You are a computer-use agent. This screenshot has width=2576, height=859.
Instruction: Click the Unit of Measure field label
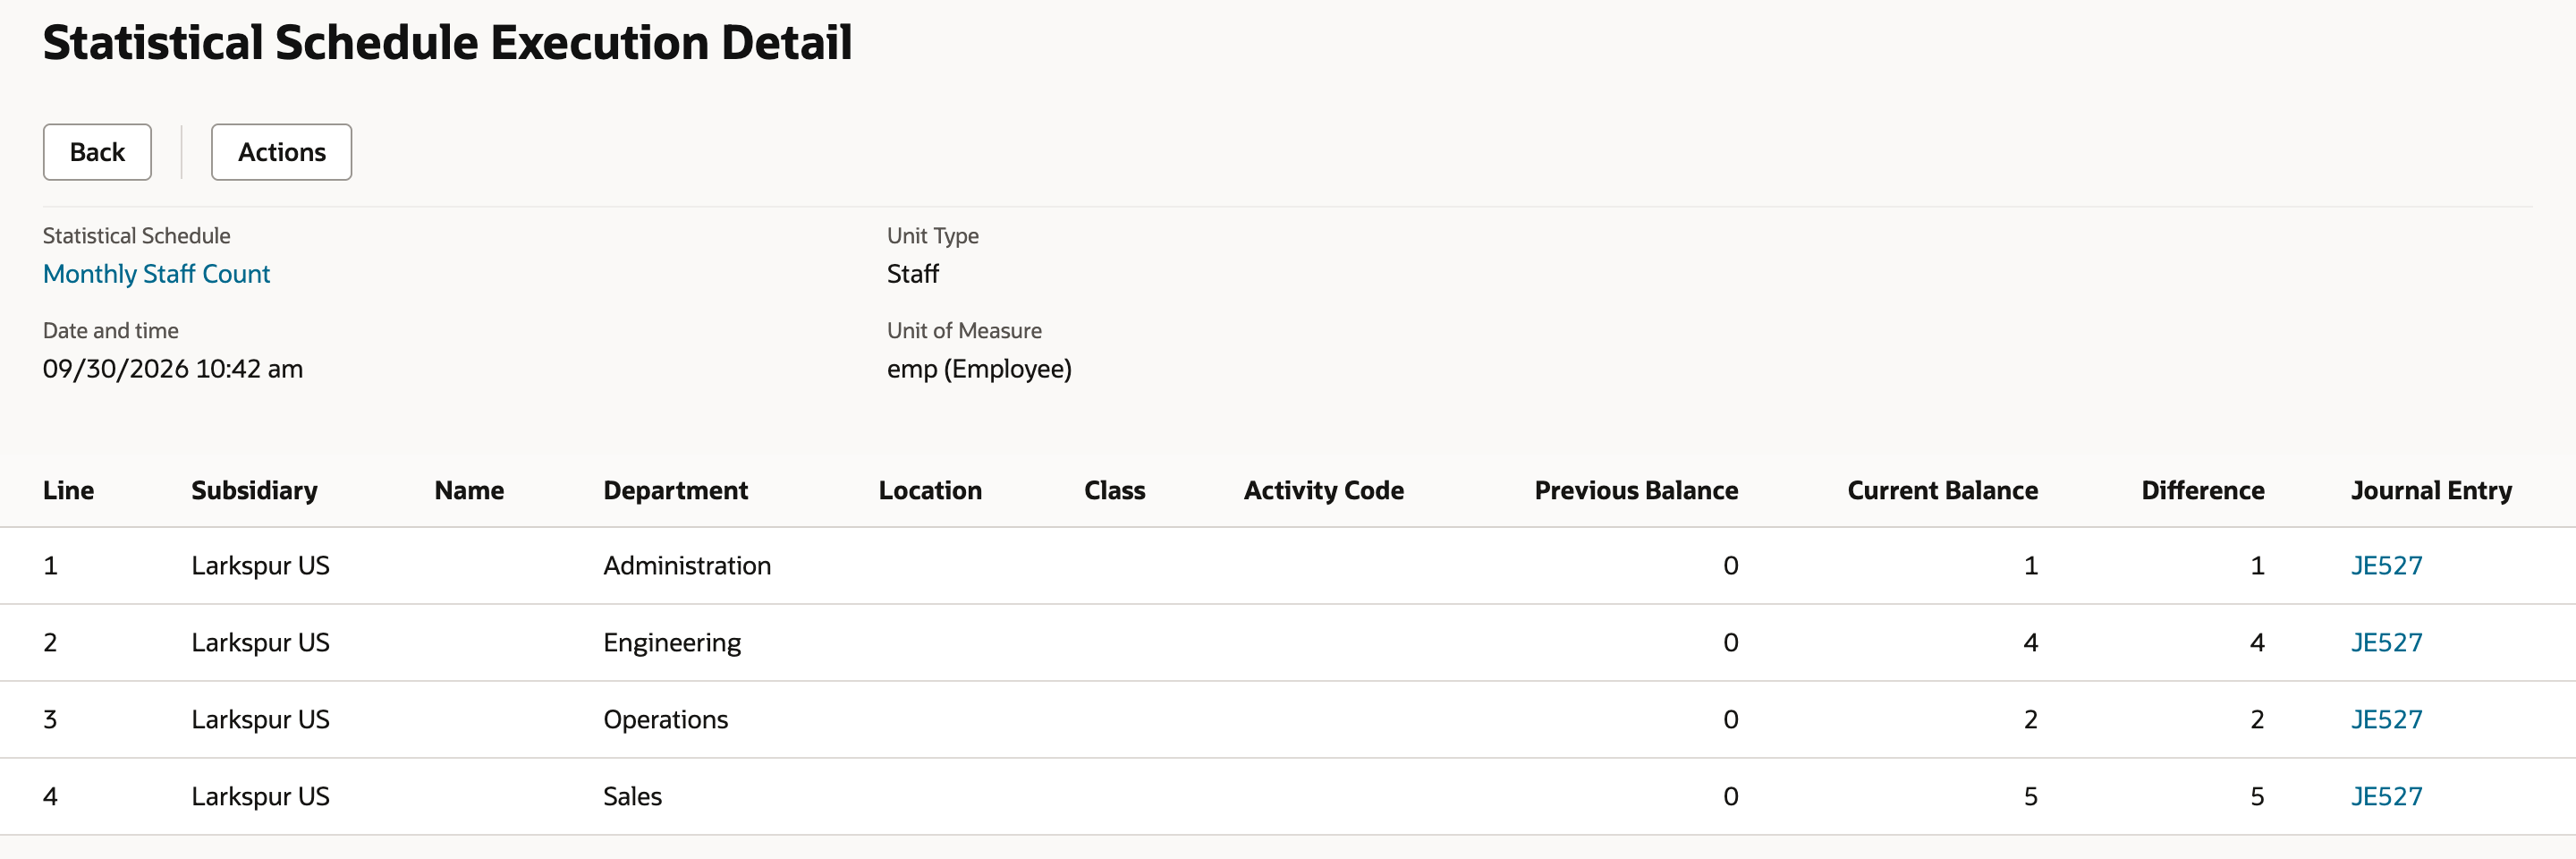point(964,331)
